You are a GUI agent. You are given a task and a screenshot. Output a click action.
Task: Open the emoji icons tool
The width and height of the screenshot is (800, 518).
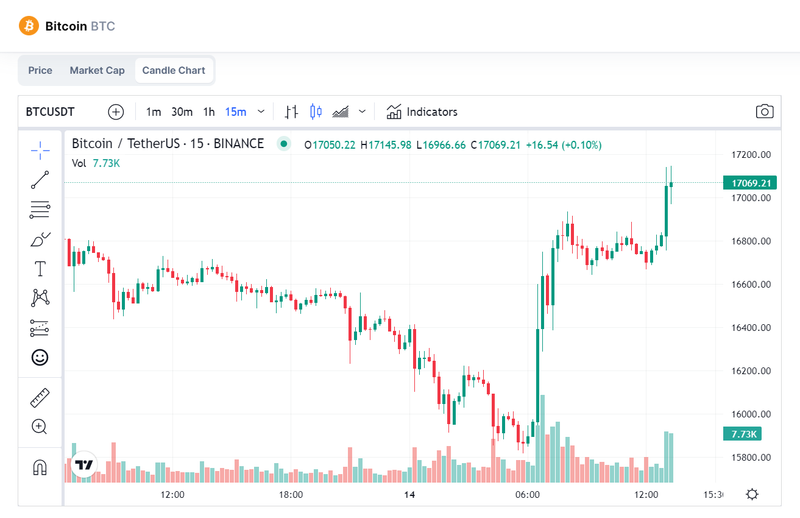tap(40, 356)
